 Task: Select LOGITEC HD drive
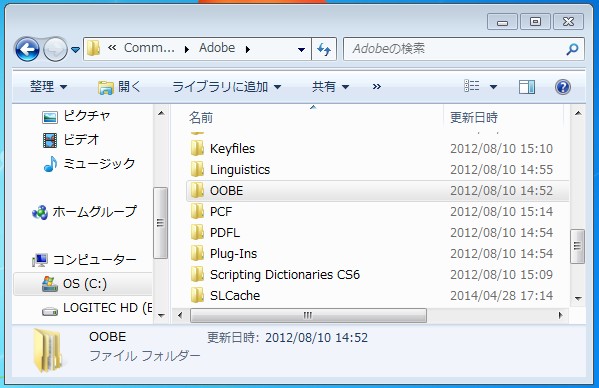point(97,308)
